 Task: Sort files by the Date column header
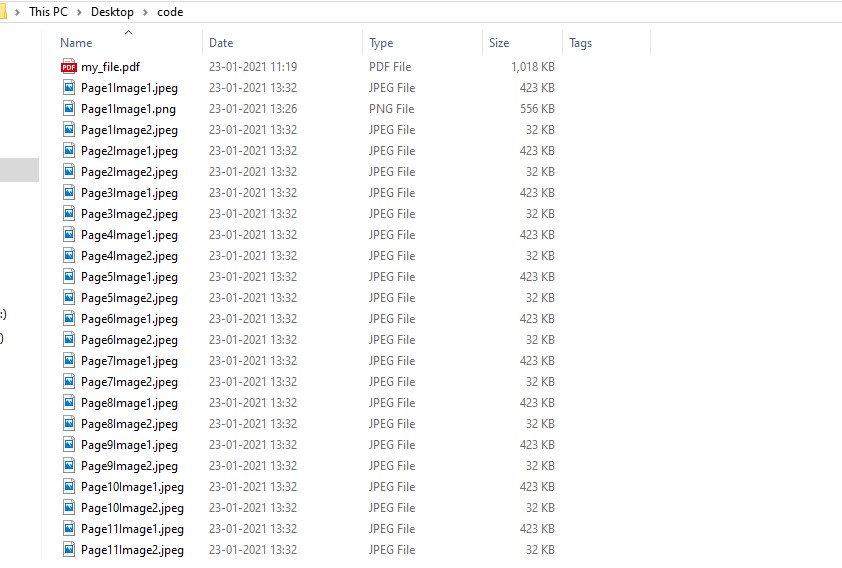[x=221, y=43]
